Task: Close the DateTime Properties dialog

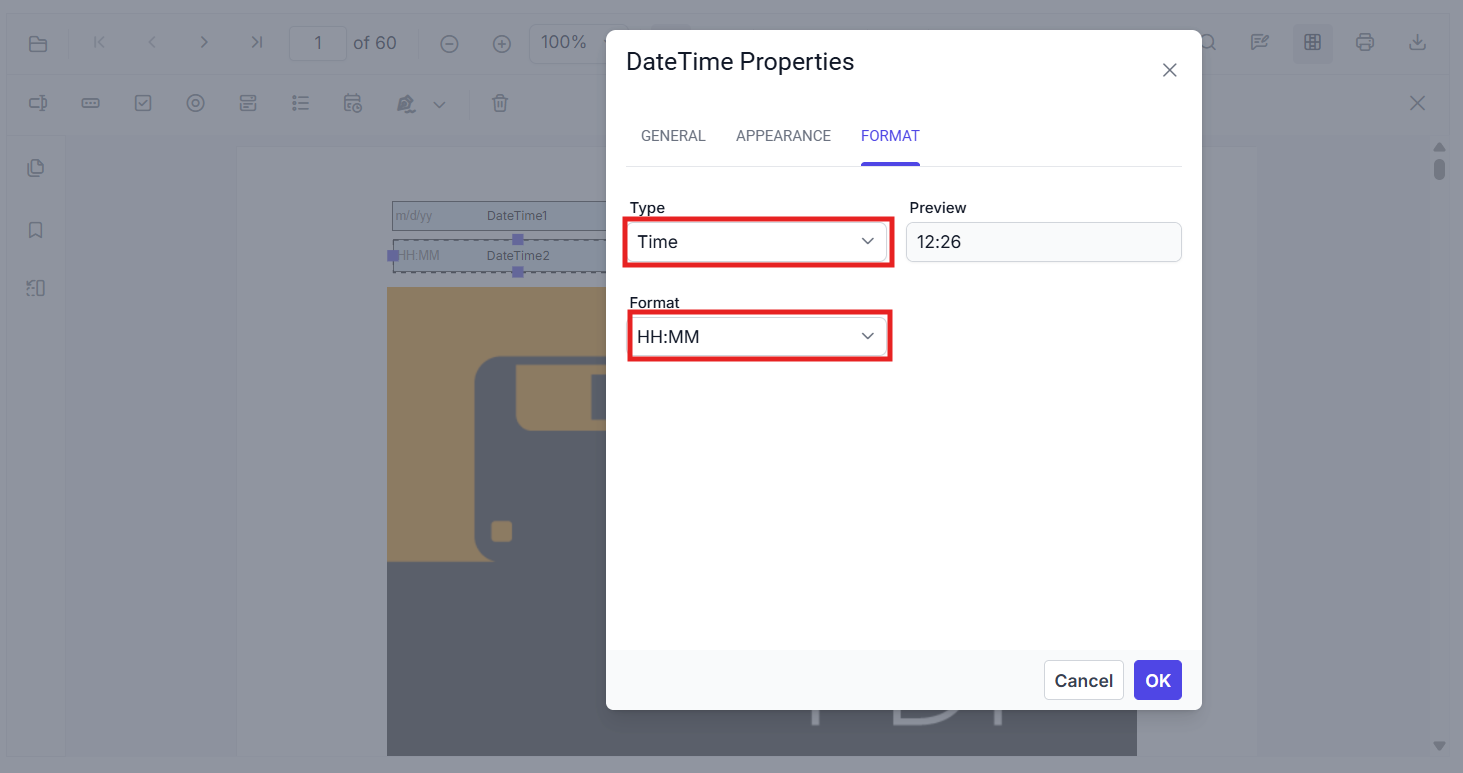Action: (x=1169, y=70)
